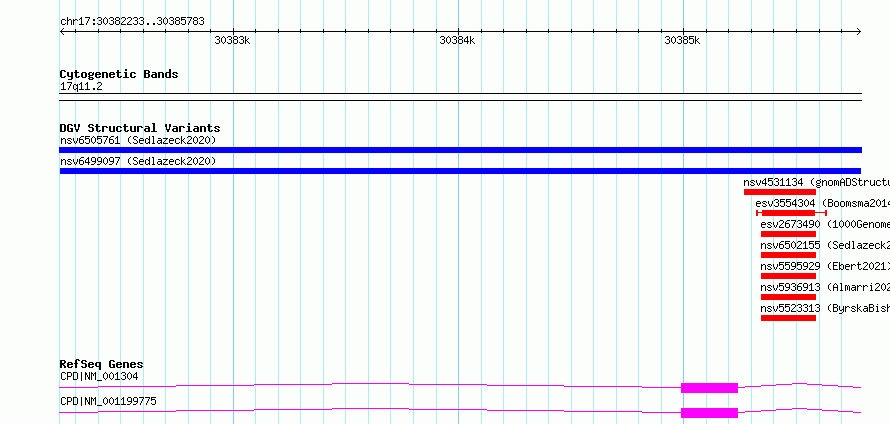Open the nsv5523313 ByrskaBishop variant label
The height and width of the screenshot is (424, 890).
tap(825, 308)
